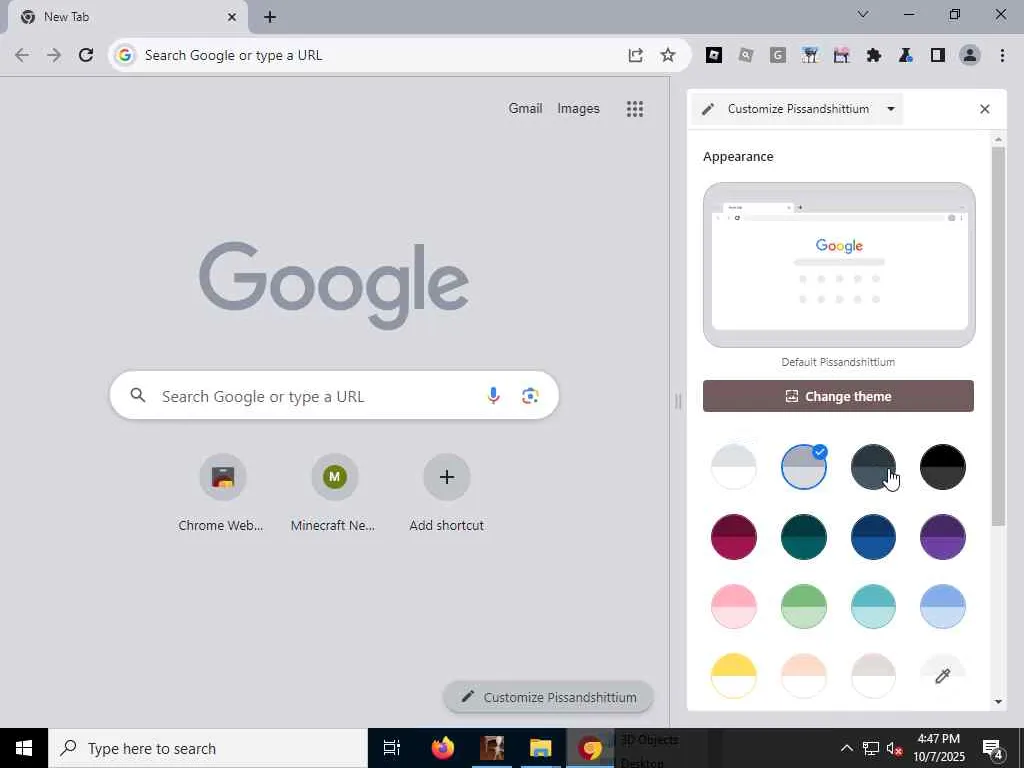
Task: Apply the aqua teal color swatch
Action: click(x=873, y=607)
